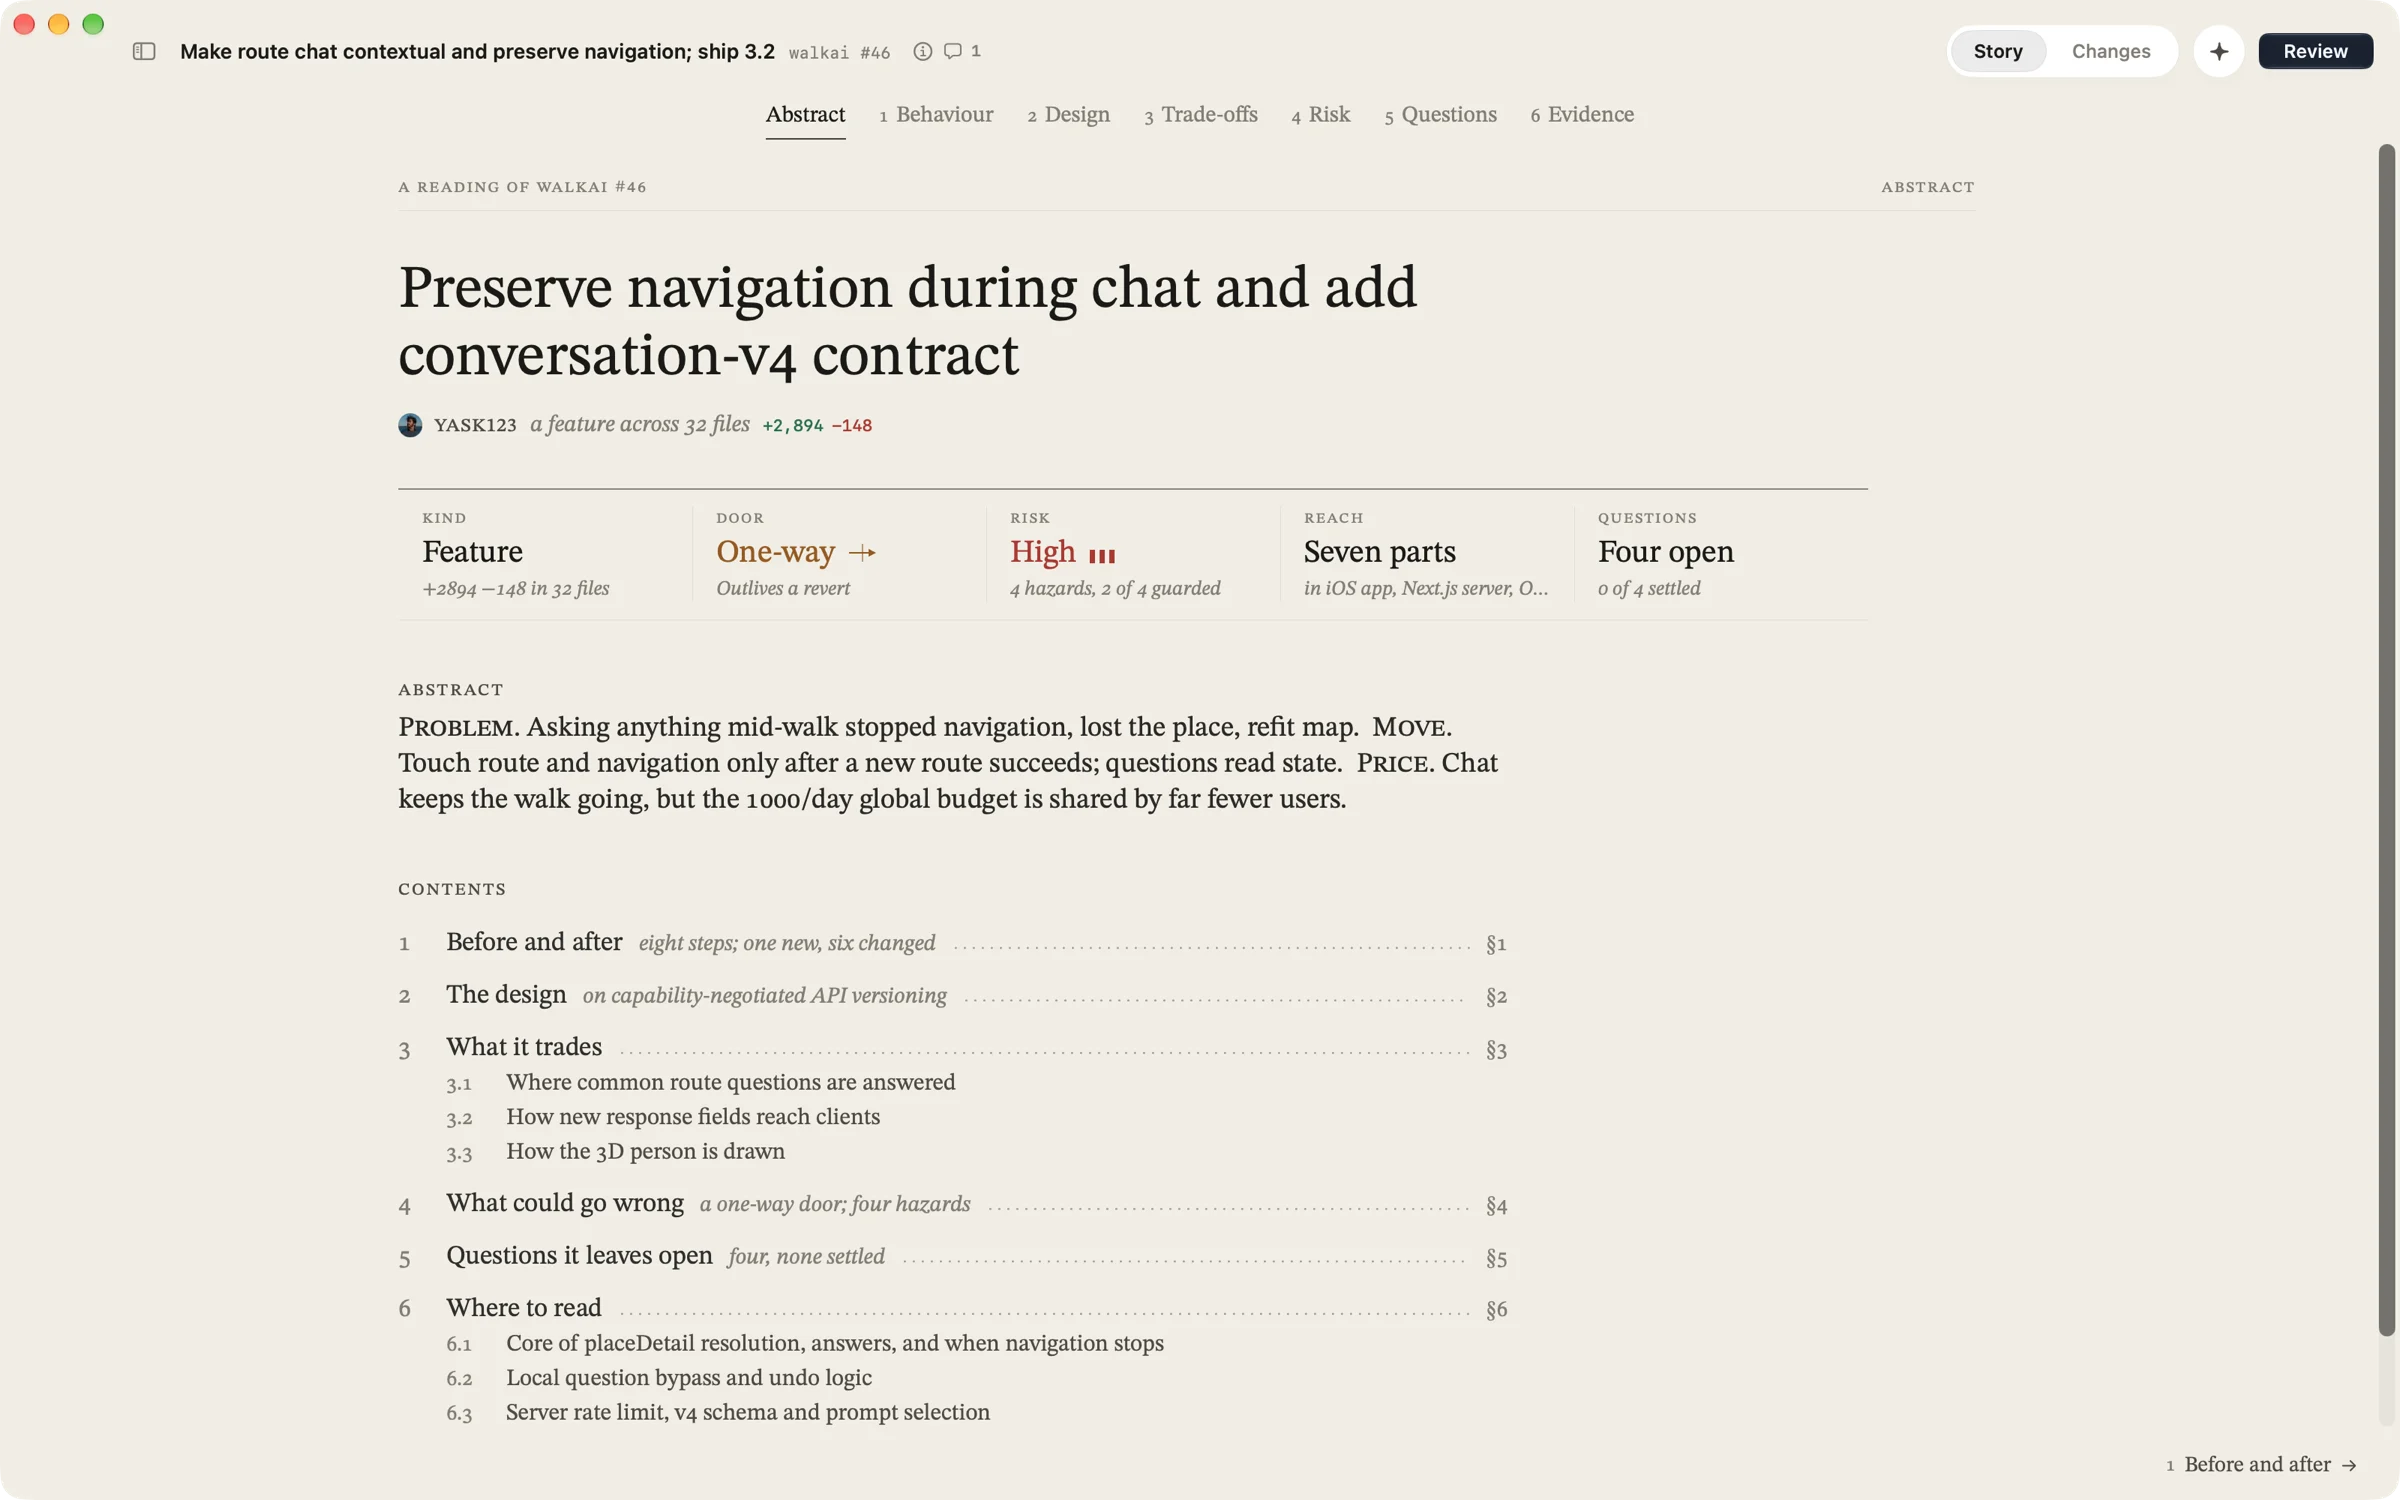Click the vertical page scrollbar
This screenshot has height=1500, width=2400.
(2386, 740)
